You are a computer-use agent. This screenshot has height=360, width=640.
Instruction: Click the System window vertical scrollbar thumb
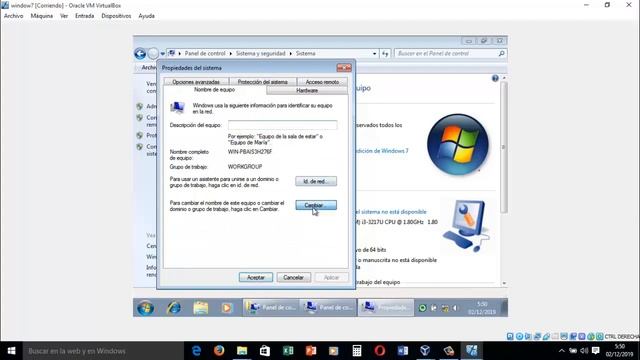(x=504, y=147)
